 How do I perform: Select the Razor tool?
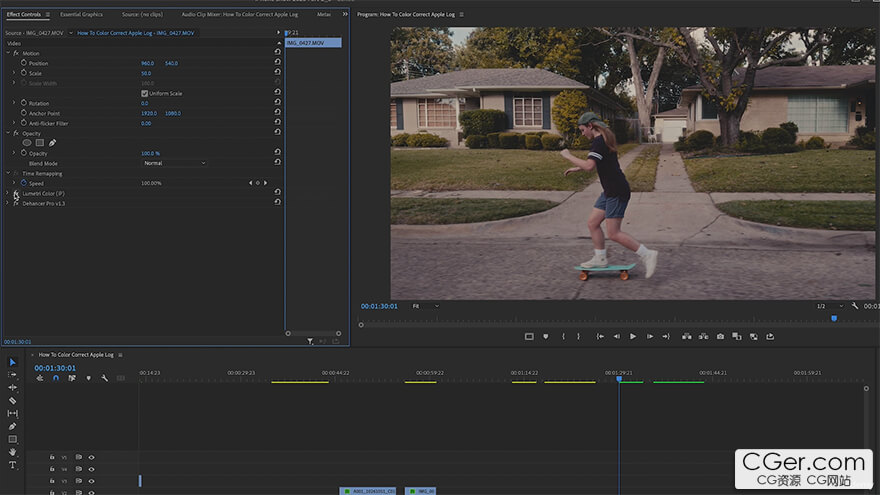(12, 400)
